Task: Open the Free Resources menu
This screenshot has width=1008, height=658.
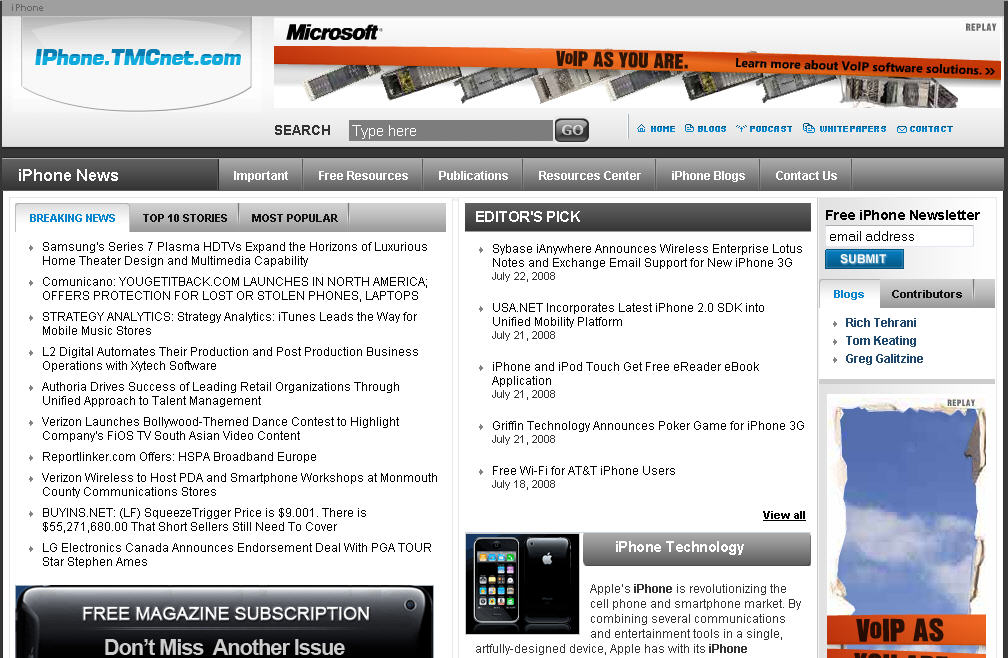Action: pos(363,176)
